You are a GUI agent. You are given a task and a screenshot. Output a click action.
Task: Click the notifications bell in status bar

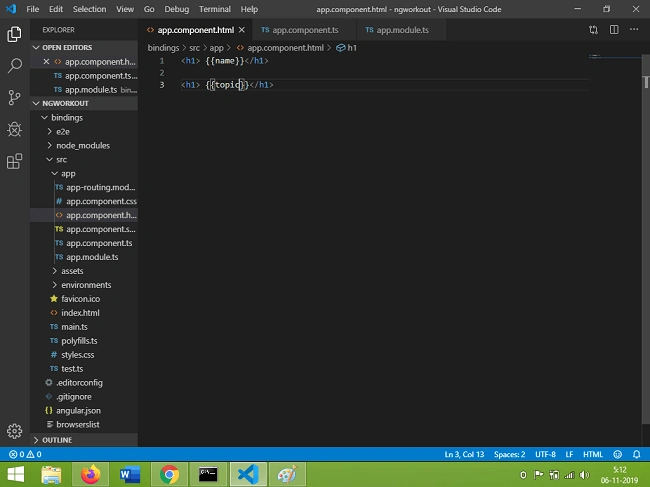[x=636, y=454]
